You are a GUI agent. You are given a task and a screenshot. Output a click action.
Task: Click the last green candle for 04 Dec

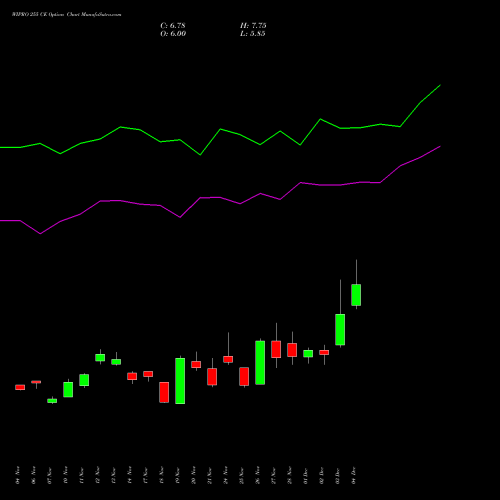356,295
